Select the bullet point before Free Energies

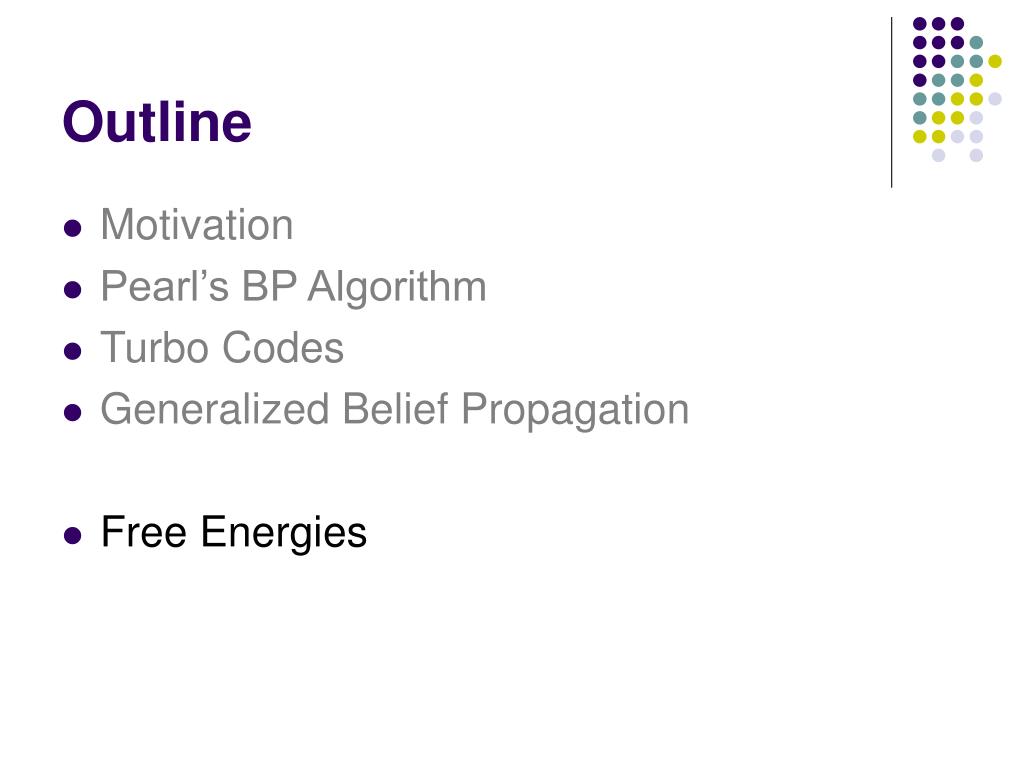coord(72,536)
